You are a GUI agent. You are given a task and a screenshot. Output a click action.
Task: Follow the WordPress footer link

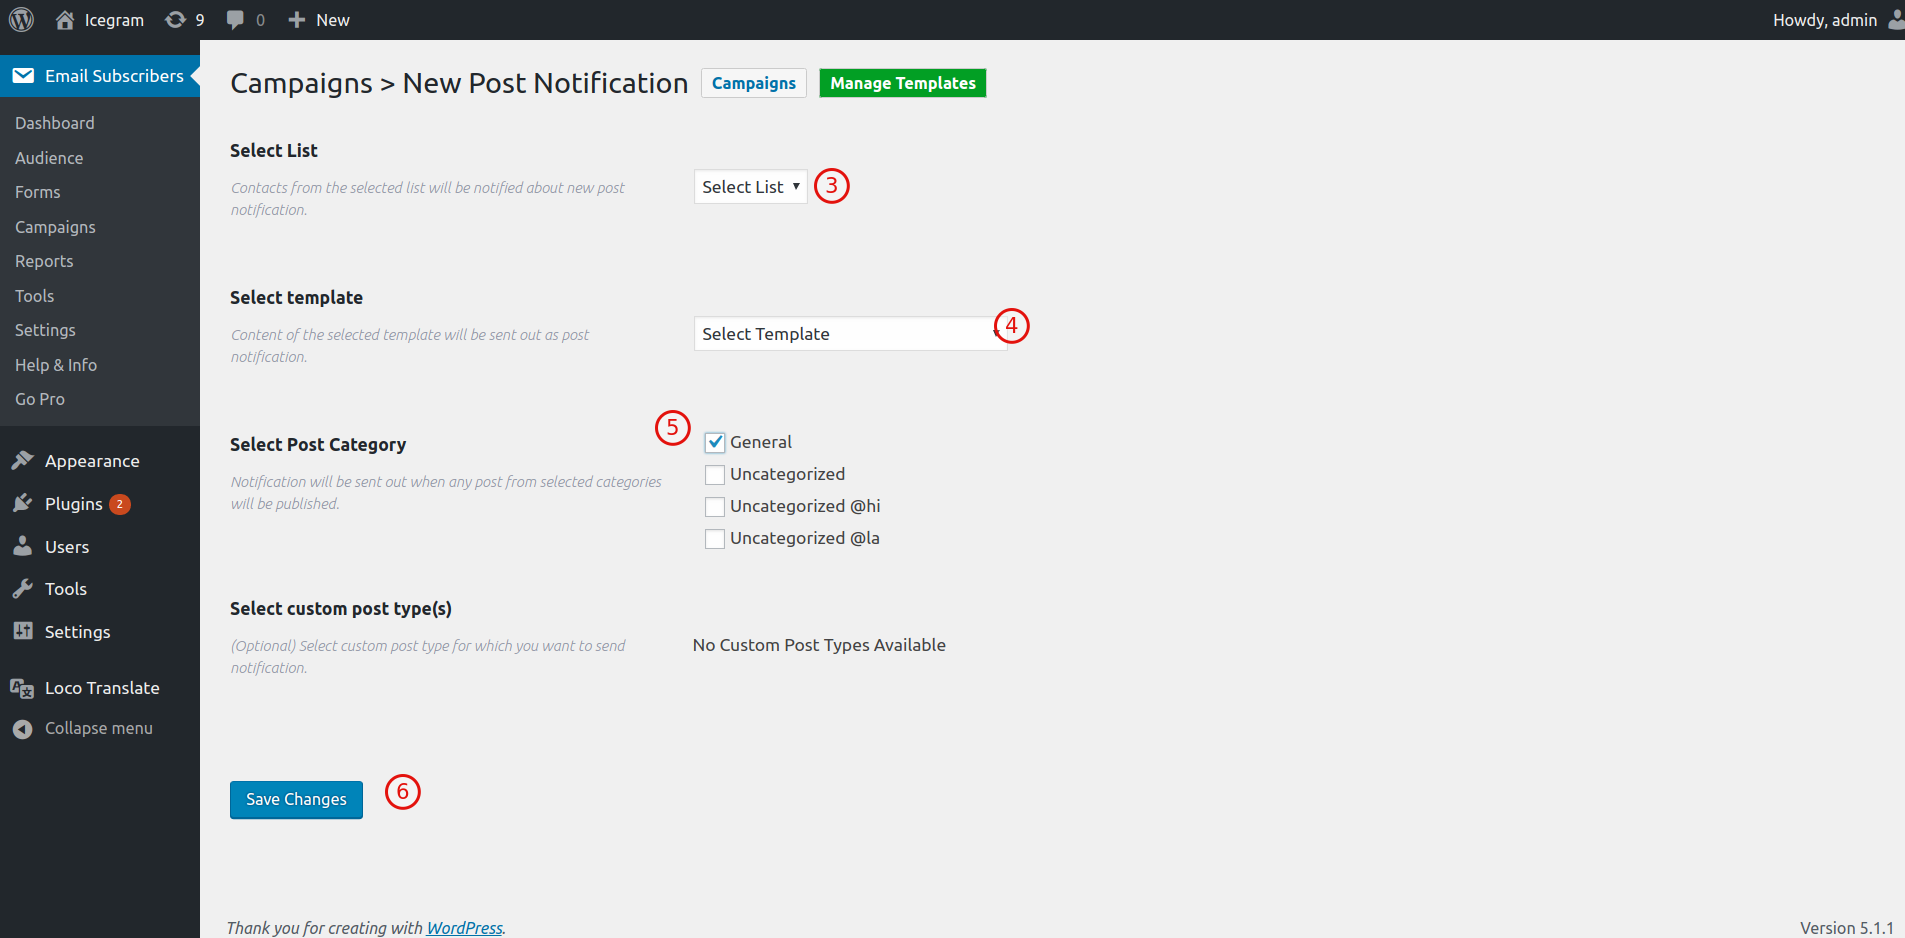click(x=465, y=928)
